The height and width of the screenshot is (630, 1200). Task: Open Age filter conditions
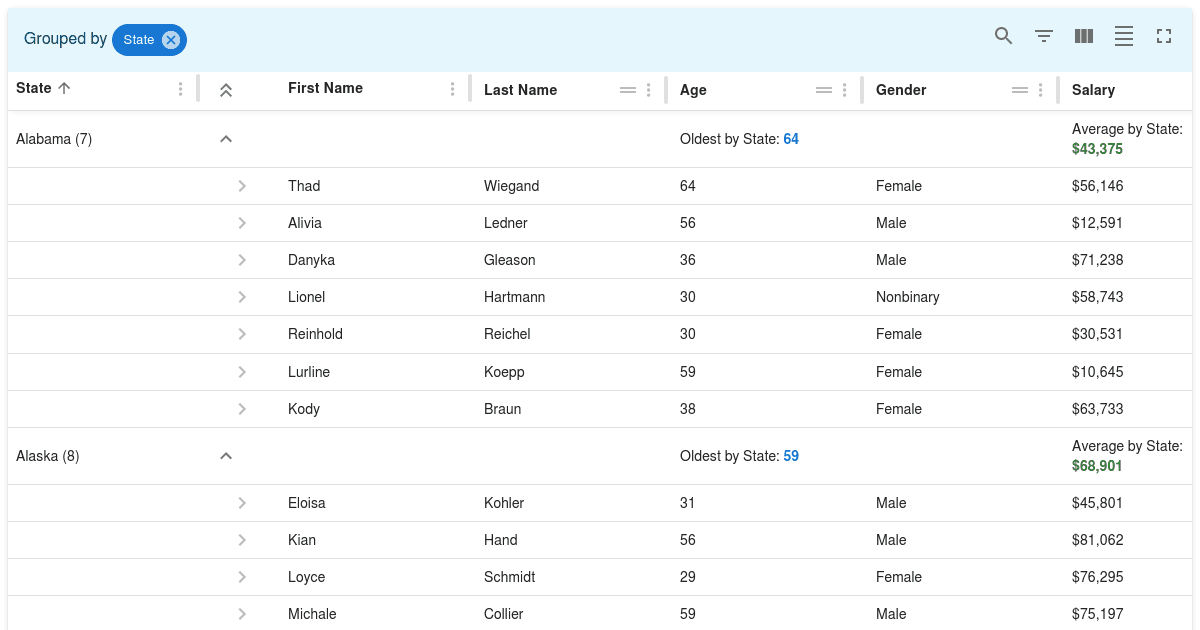pyautogui.click(x=822, y=89)
